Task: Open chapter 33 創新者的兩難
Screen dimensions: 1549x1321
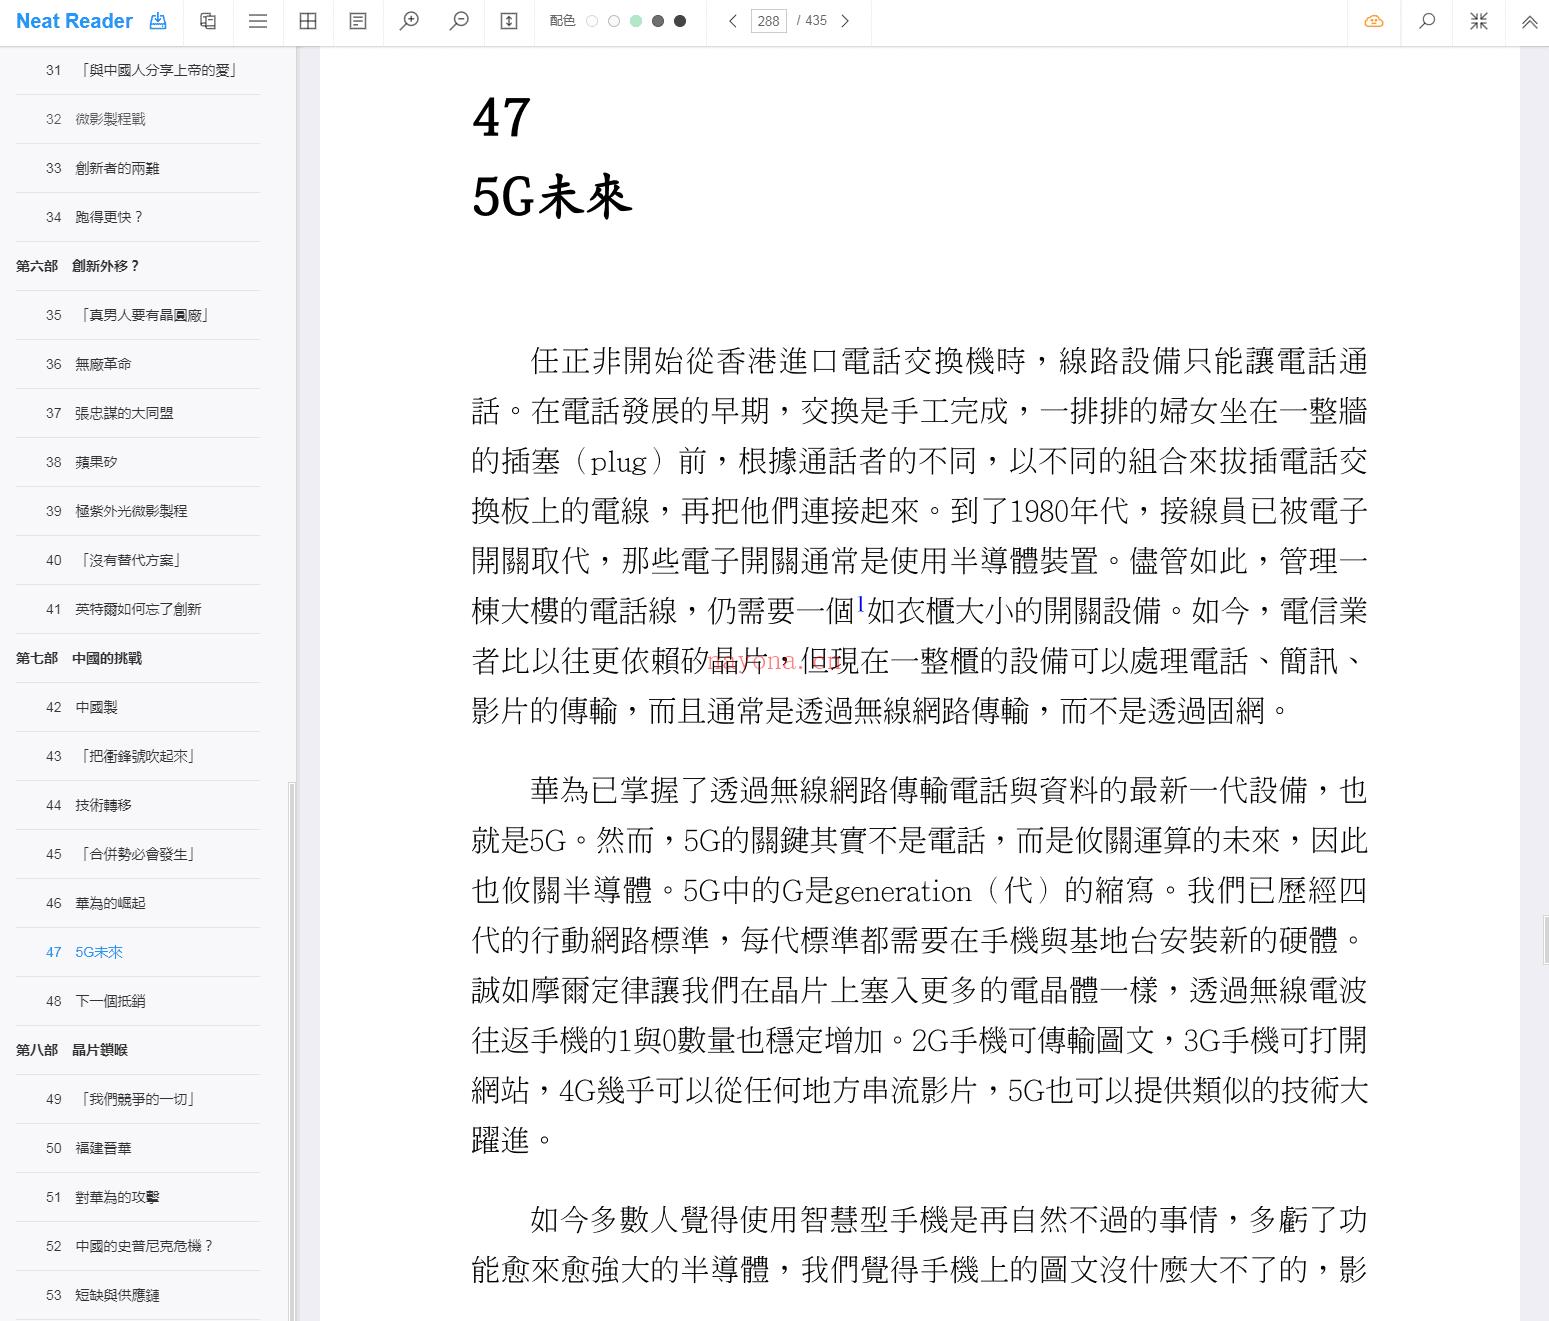Action: [138, 168]
